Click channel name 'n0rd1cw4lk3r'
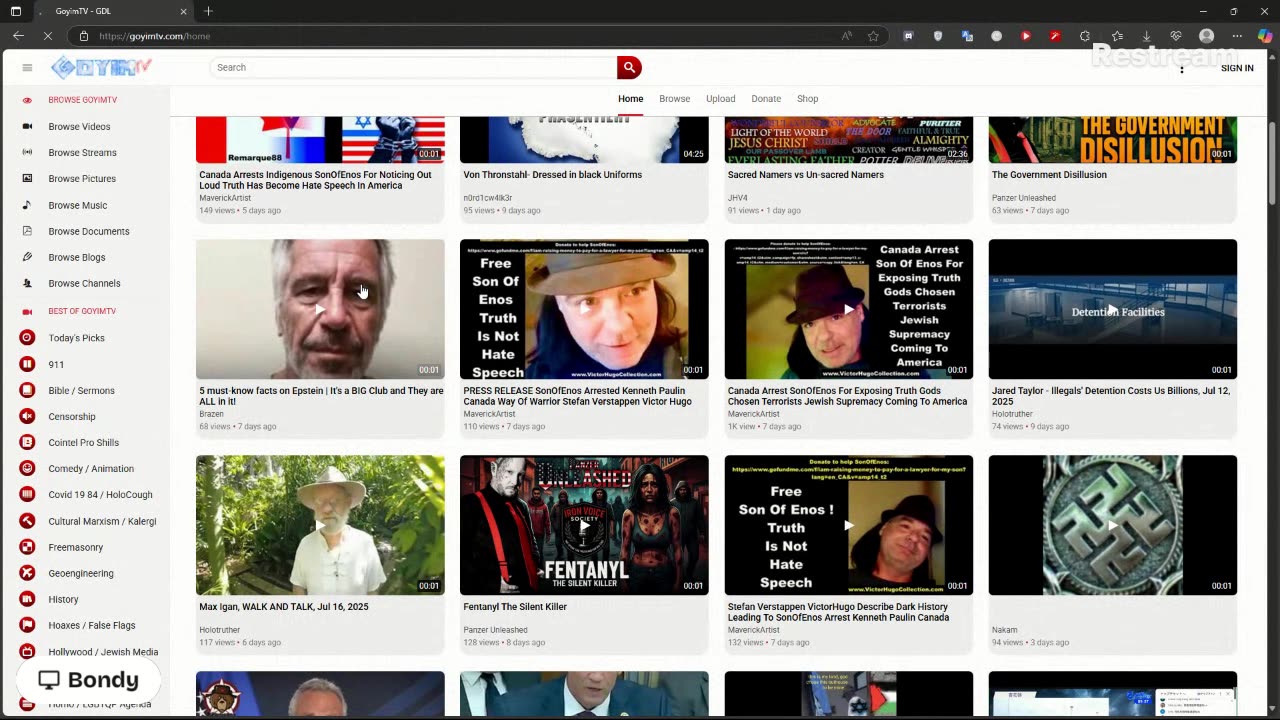The width and height of the screenshot is (1280, 720). pos(488,198)
